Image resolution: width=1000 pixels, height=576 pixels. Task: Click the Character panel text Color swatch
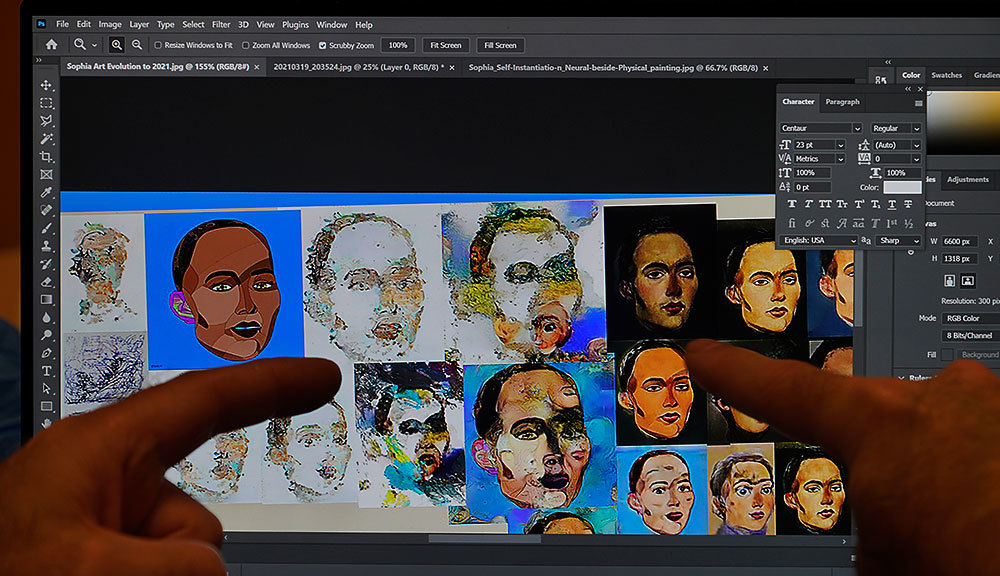coord(902,187)
